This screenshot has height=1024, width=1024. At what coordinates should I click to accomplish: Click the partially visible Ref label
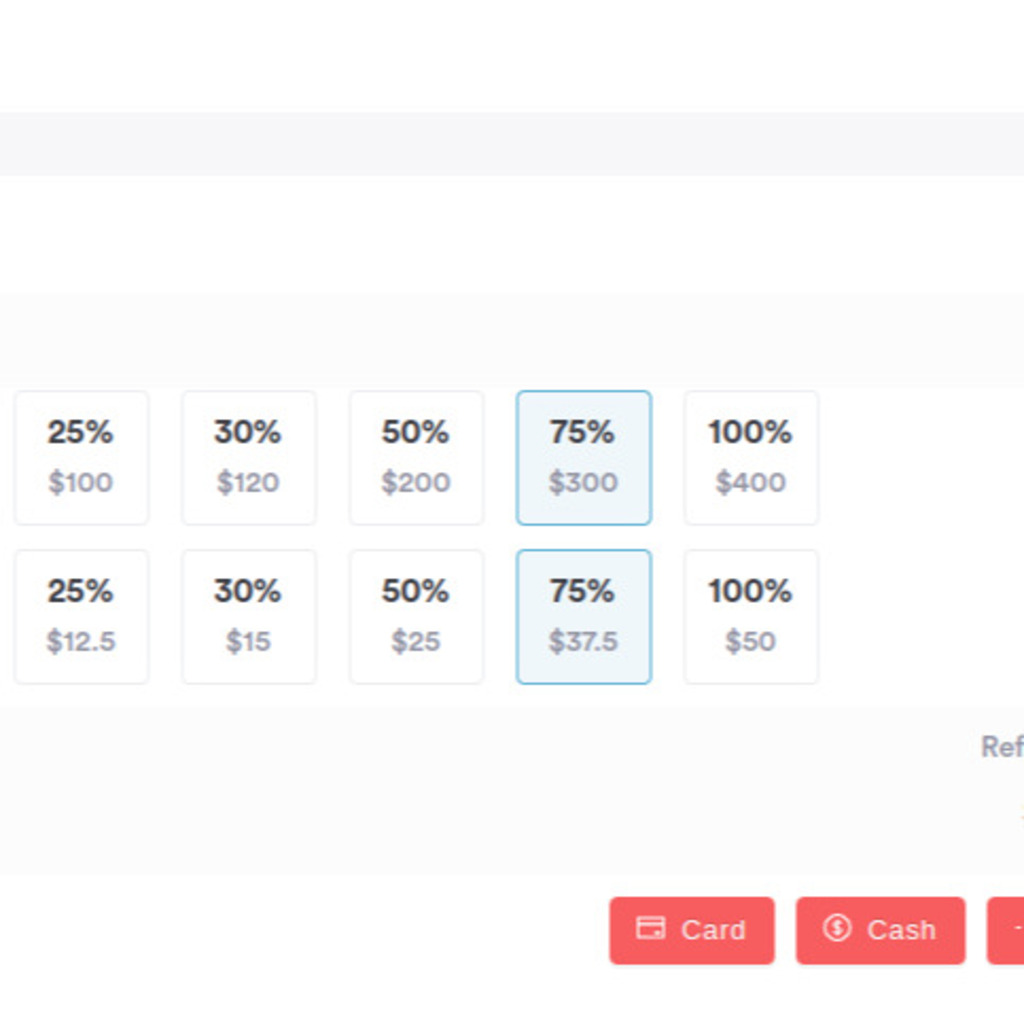tap(1002, 746)
